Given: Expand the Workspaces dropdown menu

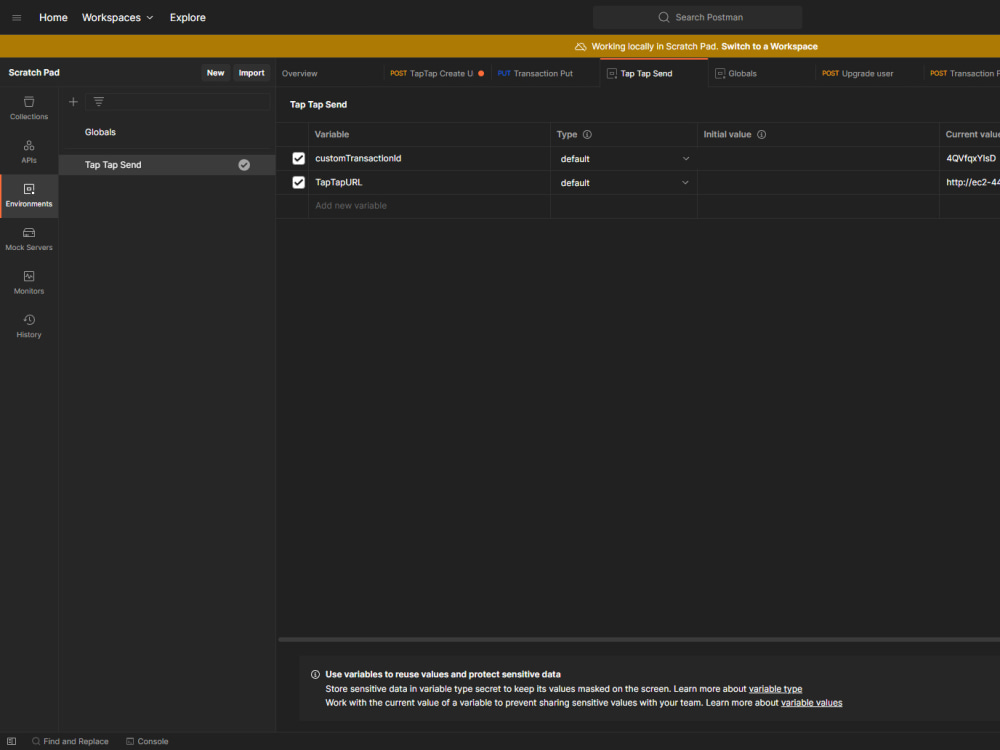Looking at the screenshot, I should (x=117, y=18).
